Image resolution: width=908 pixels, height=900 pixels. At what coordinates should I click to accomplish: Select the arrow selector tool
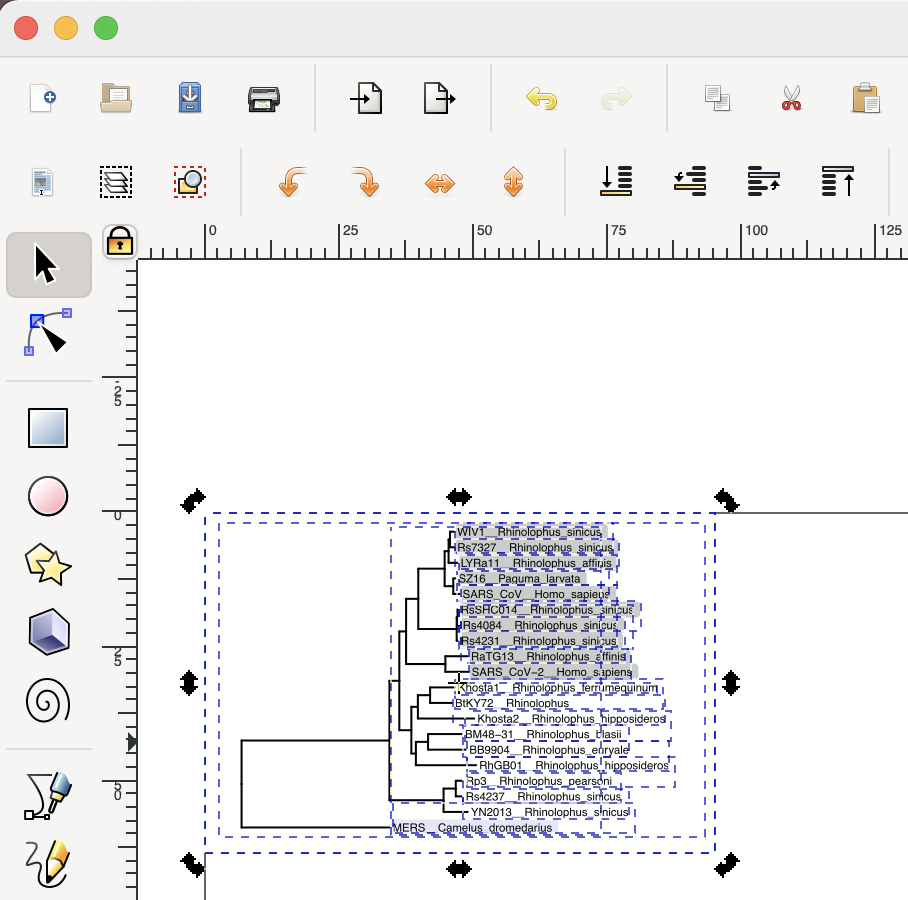48,263
